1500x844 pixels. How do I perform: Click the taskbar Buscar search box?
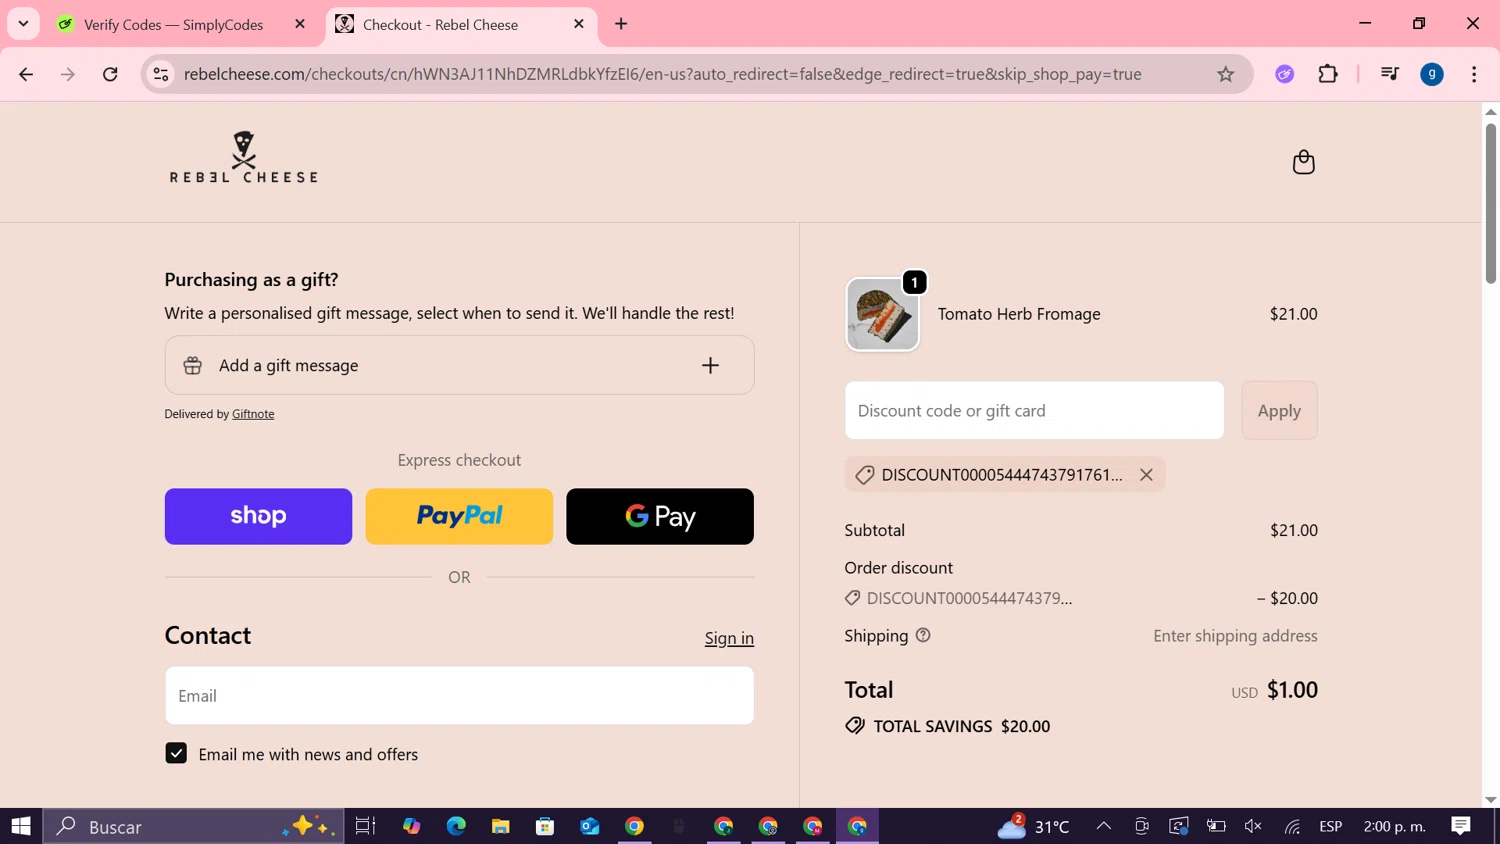pyautogui.click(x=194, y=826)
